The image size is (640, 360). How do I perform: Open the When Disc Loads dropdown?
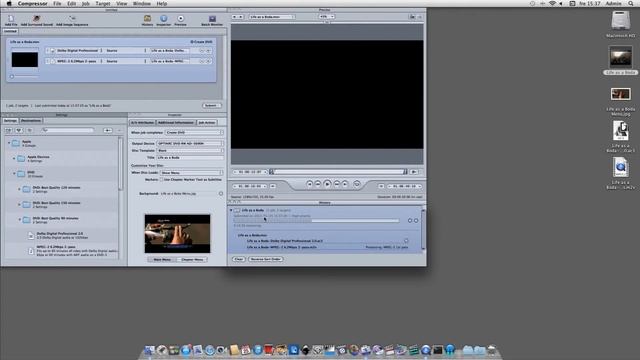coord(191,173)
